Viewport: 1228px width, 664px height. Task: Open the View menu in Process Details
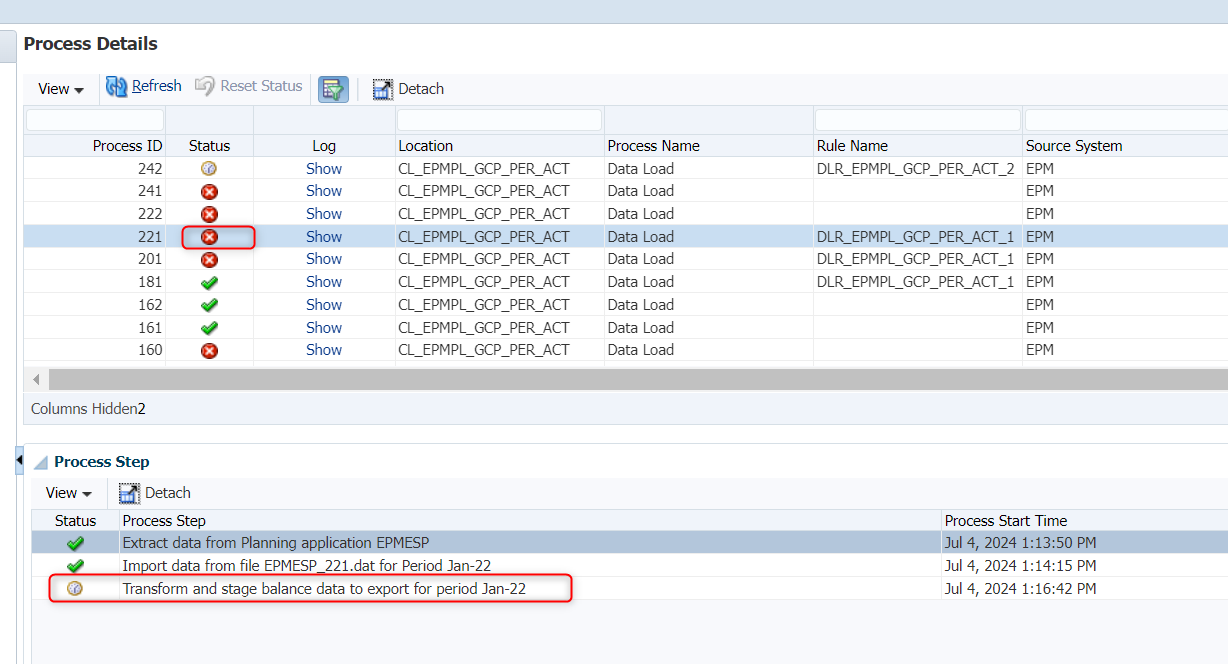61,89
